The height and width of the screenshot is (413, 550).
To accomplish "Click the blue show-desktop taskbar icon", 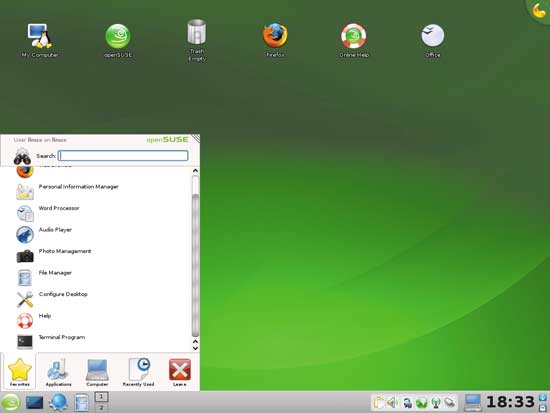I will 34,402.
